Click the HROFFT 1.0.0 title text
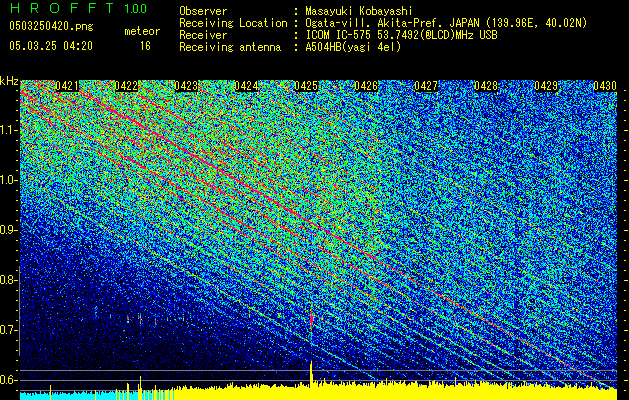 tap(78, 8)
